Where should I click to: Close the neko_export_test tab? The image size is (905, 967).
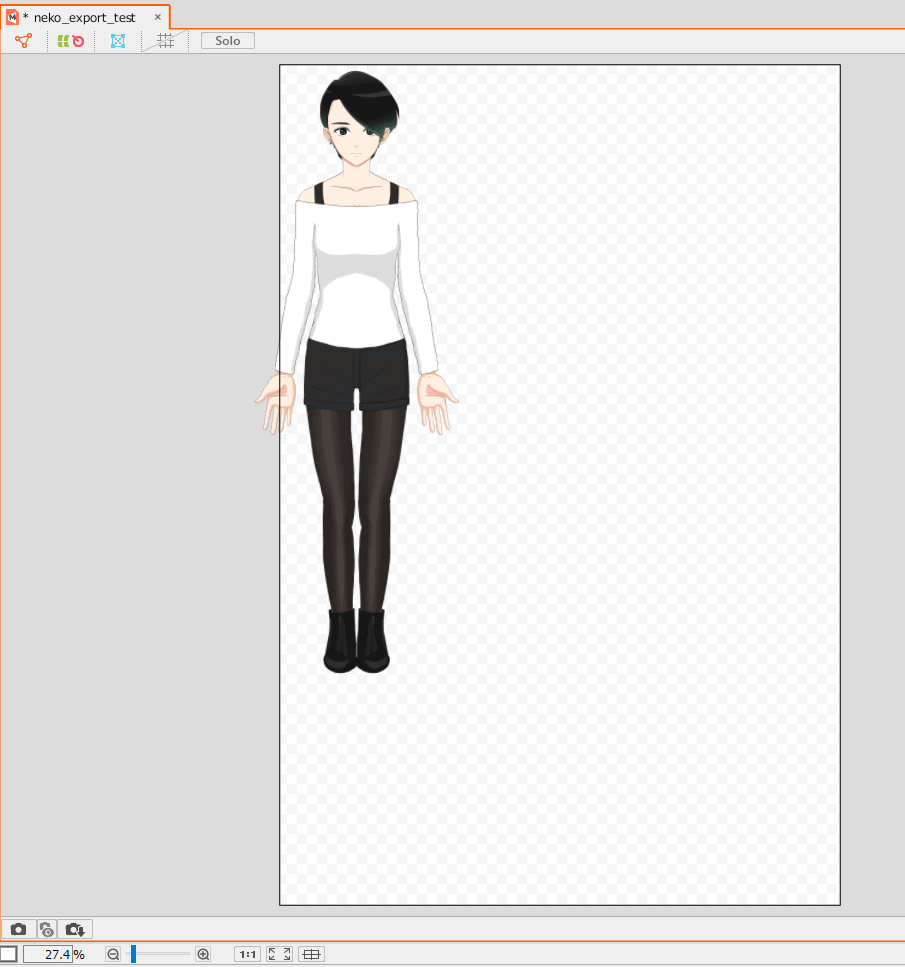pyautogui.click(x=157, y=17)
